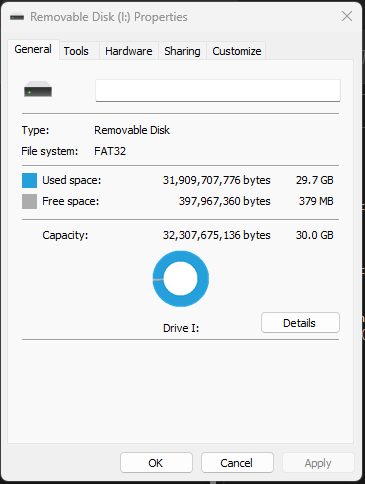Open the Hardware tab
365x484 pixels.
(x=129, y=51)
